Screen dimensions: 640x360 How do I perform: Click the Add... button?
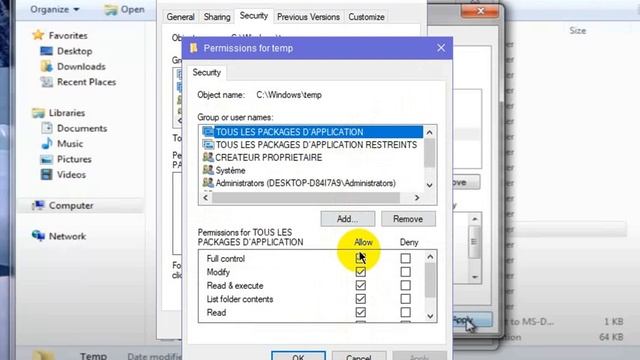347,219
